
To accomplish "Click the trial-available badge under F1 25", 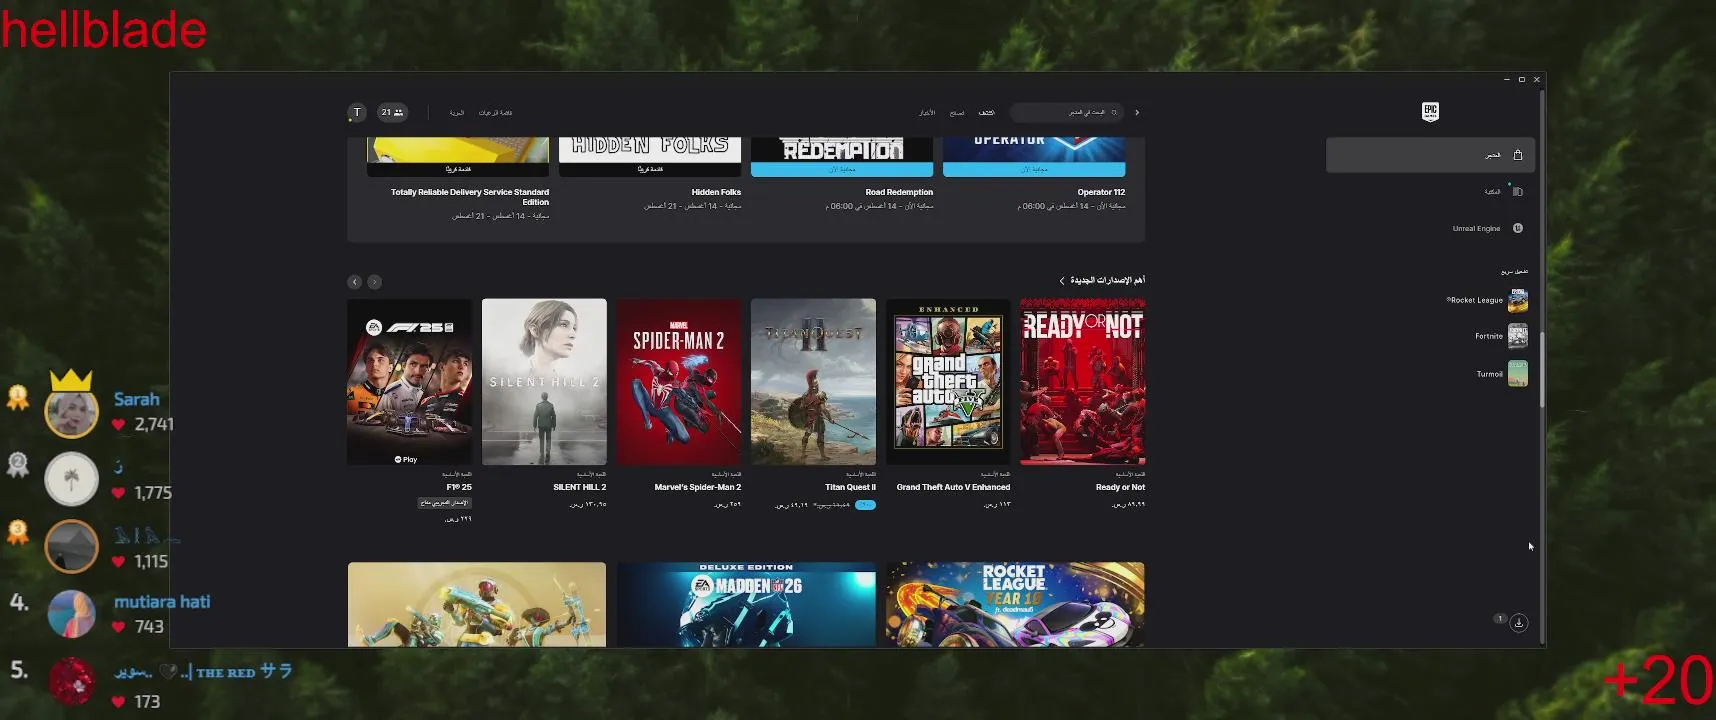I will tap(444, 503).
